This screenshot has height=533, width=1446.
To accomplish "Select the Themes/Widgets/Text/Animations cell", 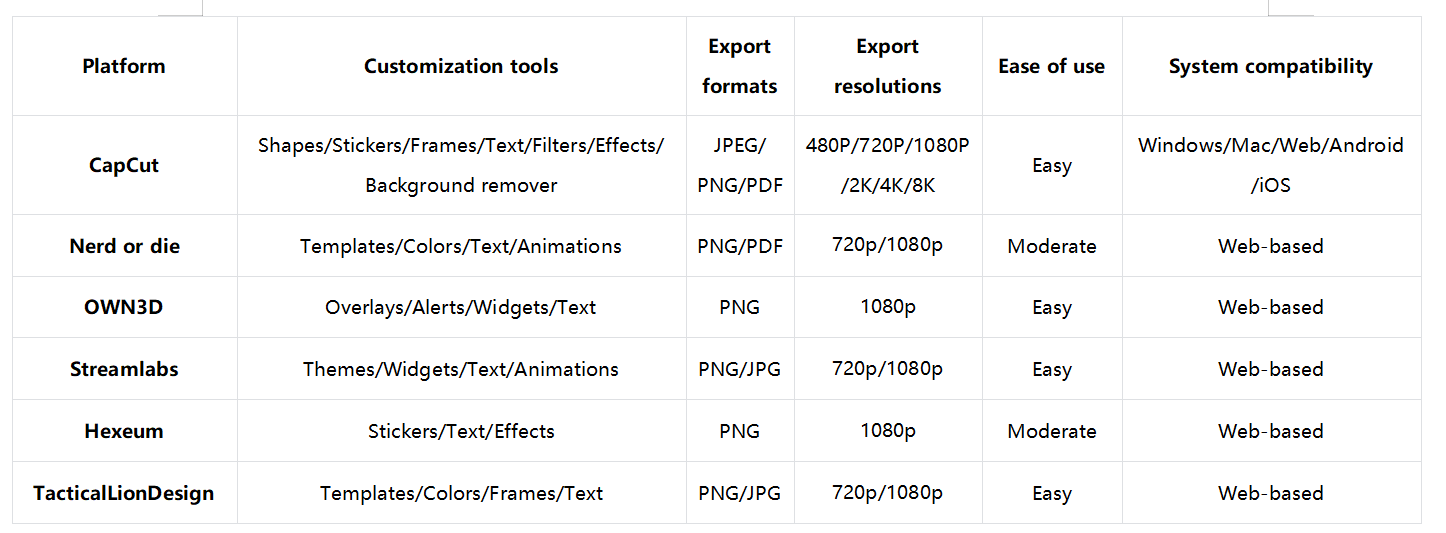I will pyautogui.click(x=461, y=369).
